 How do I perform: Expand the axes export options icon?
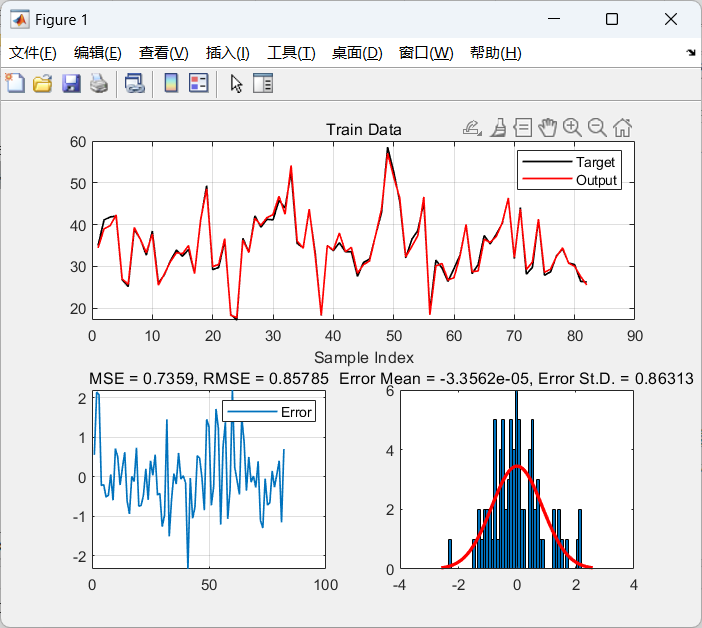[x=472, y=127]
